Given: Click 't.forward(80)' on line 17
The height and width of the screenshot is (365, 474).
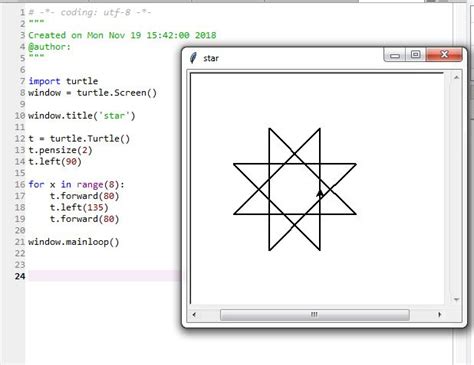Looking at the screenshot, I should [84, 196].
